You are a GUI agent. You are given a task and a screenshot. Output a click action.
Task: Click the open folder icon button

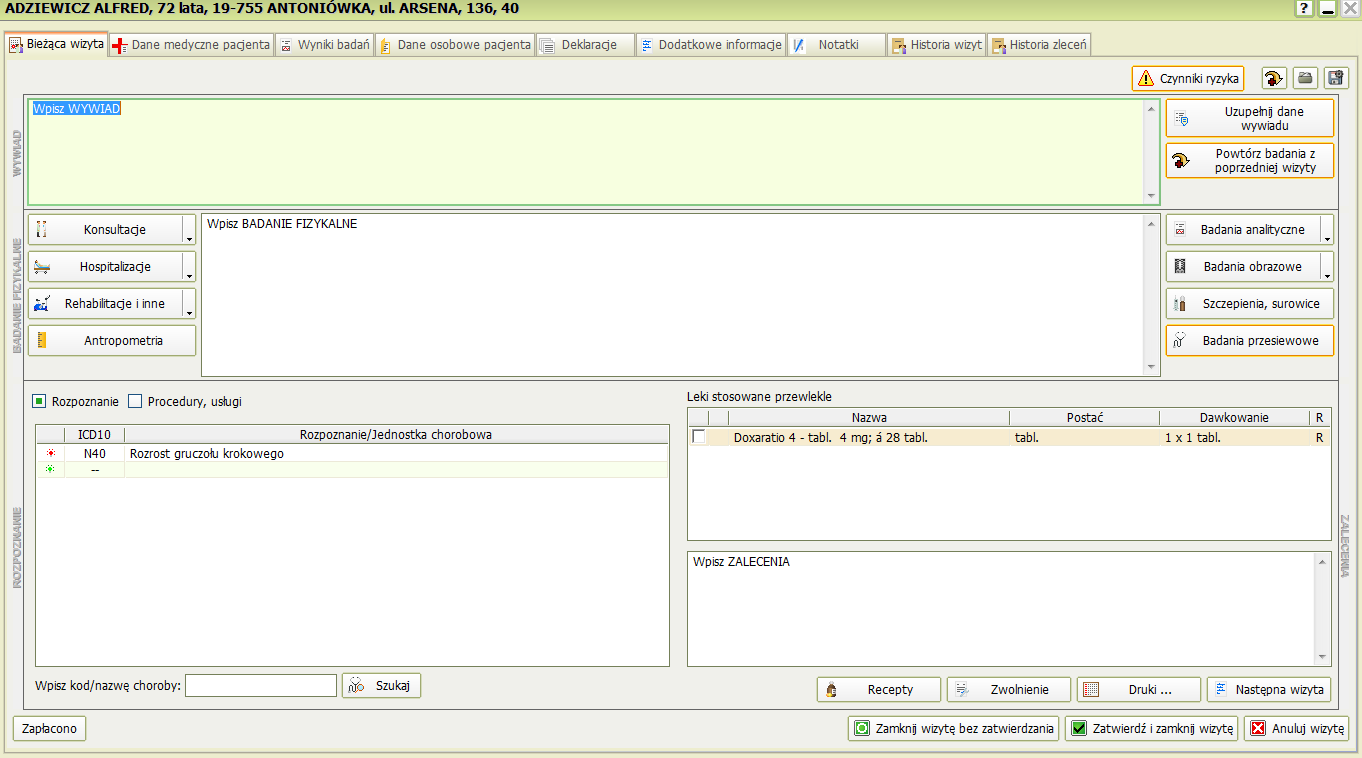pyautogui.click(x=1305, y=78)
